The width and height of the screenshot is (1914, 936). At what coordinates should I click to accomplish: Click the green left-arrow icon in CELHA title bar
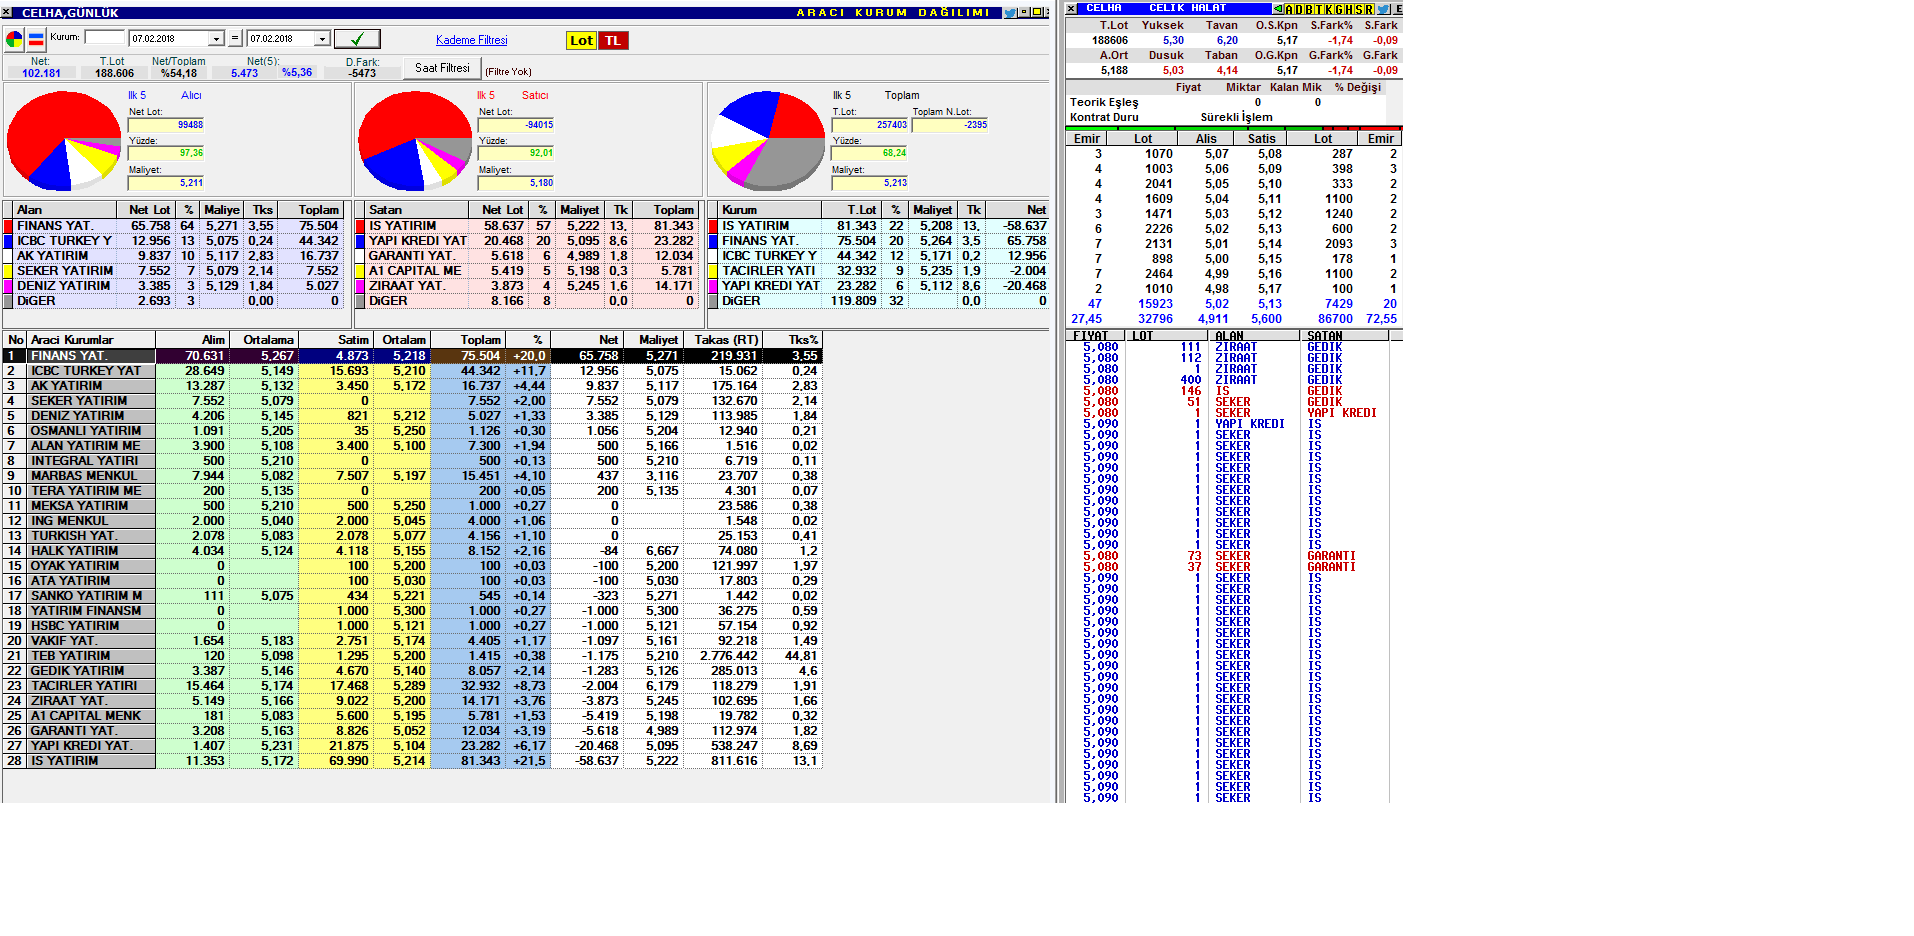[1278, 9]
